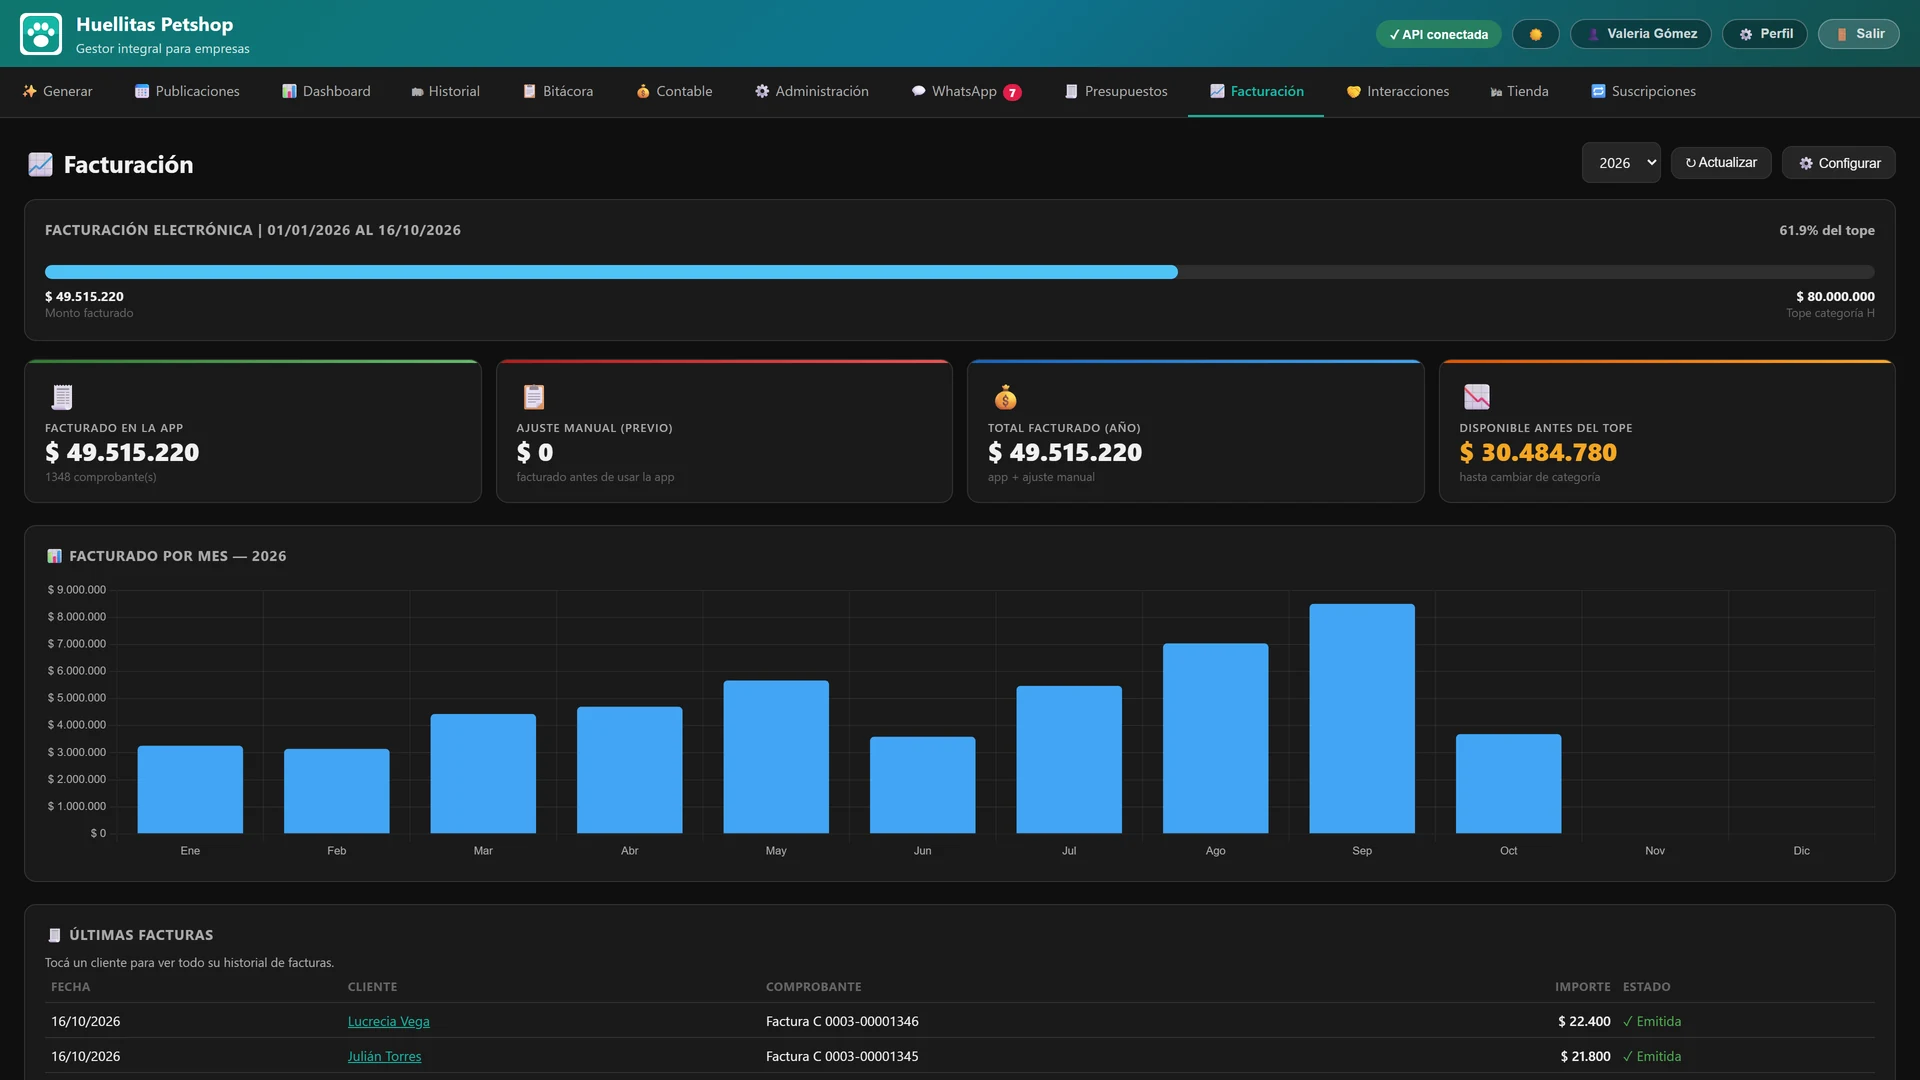Click the Total facturado money bag icon
The image size is (1920, 1080).
click(1005, 397)
